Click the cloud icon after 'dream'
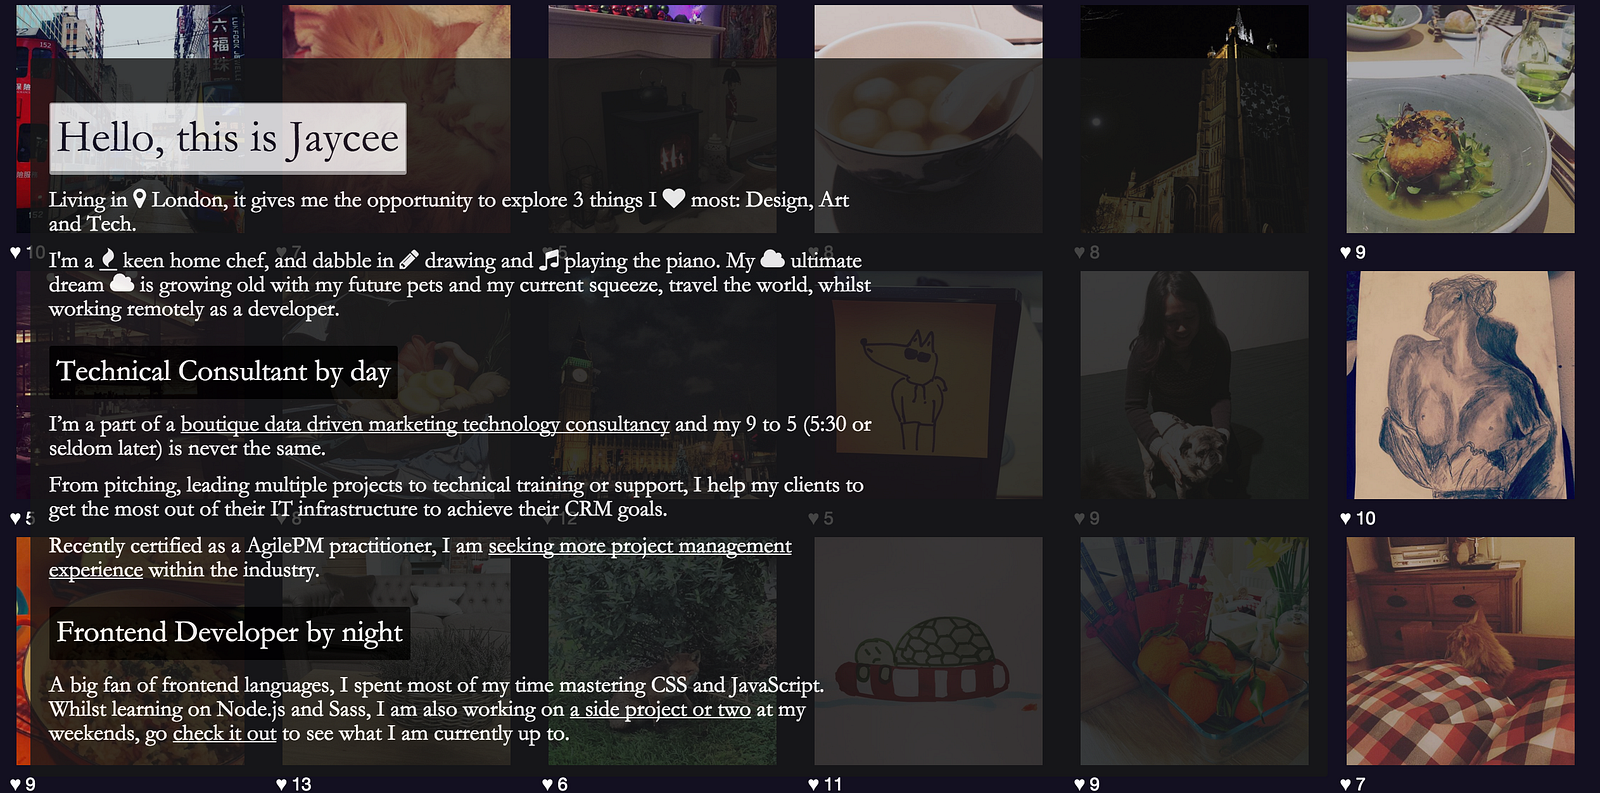The width and height of the screenshot is (1600, 793). [121, 284]
